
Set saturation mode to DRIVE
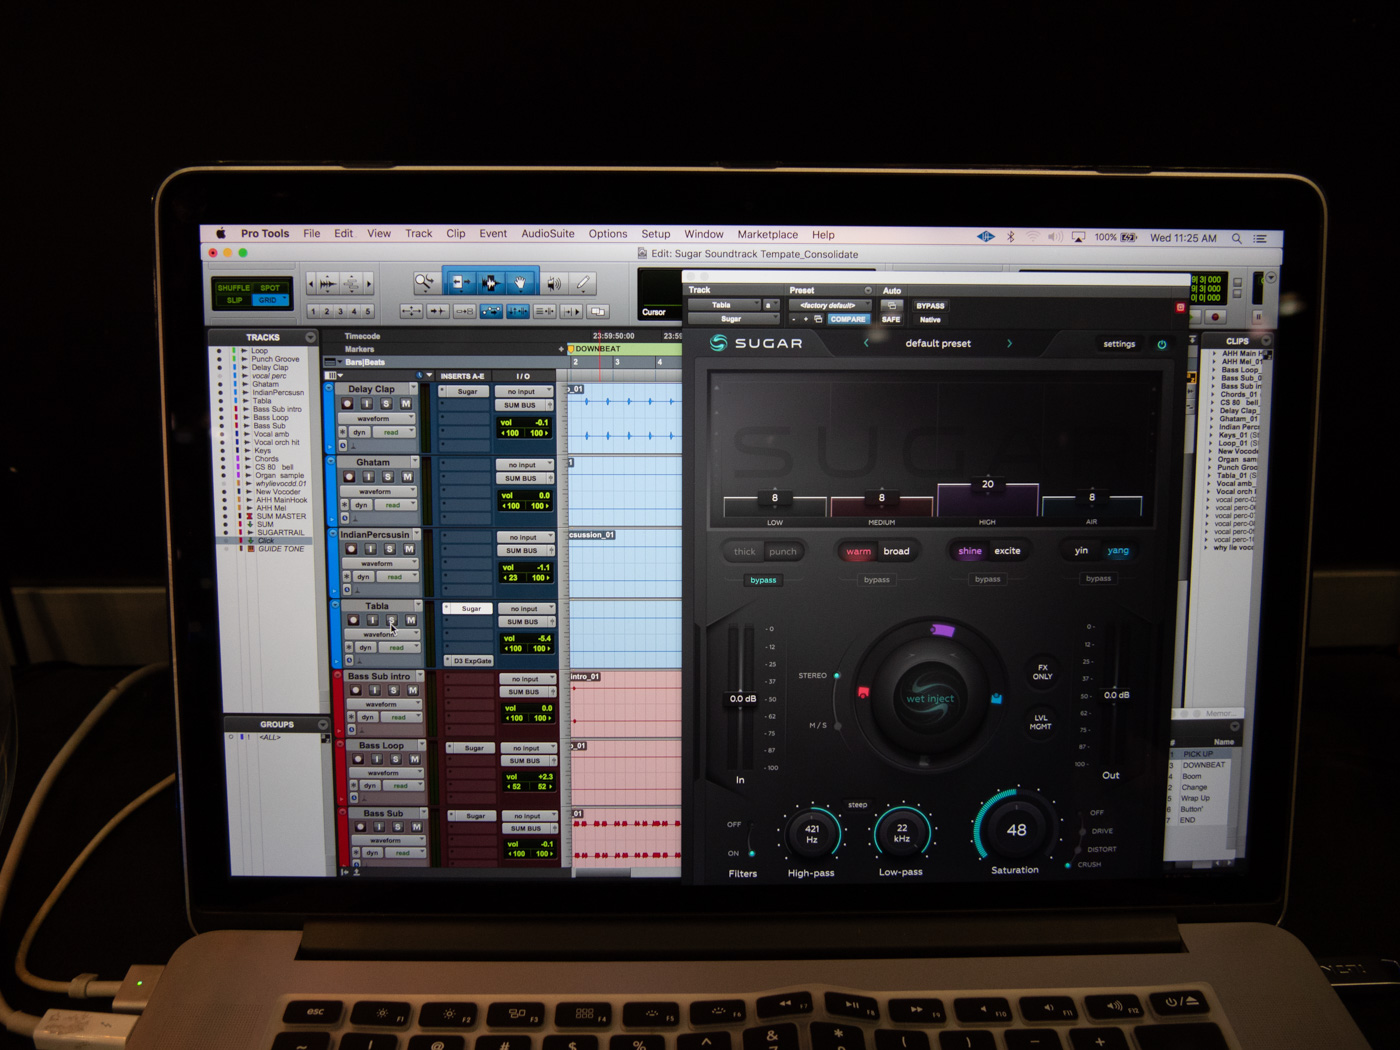[1101, 831]
